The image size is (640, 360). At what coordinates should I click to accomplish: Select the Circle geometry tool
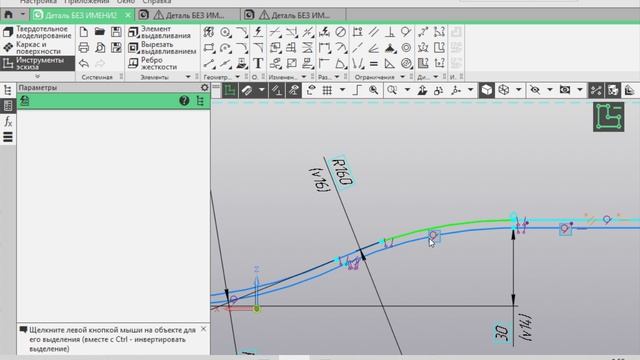[225, 32]
